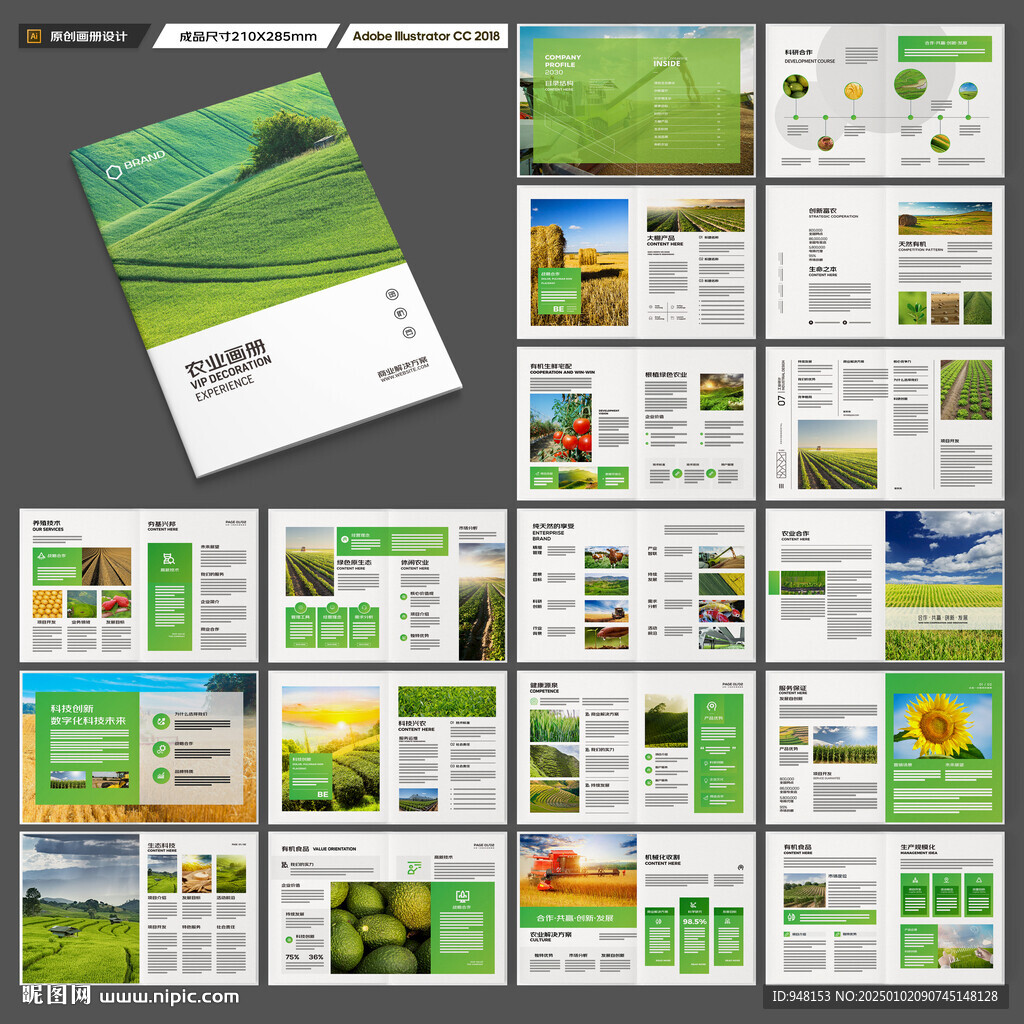Click 商业解决方案 text on the cover
Screen dimensions: 1024x1024
402,367
